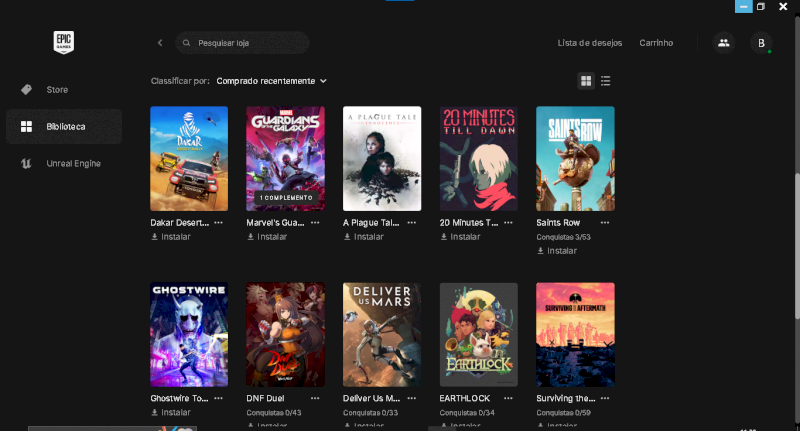The width and height of the screenshot is (800, 431).
Task: Open options menu for Ghostwire Tokyo
Action: click(218, 398)
